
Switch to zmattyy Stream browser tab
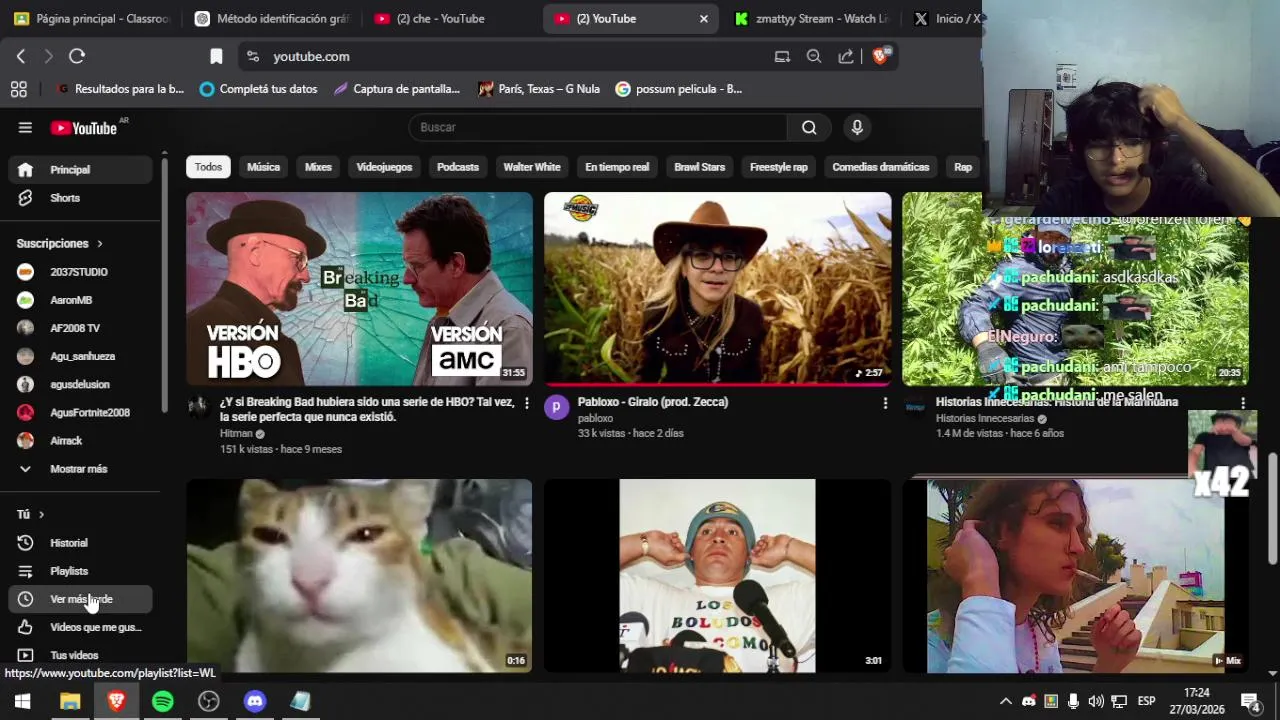812,19
